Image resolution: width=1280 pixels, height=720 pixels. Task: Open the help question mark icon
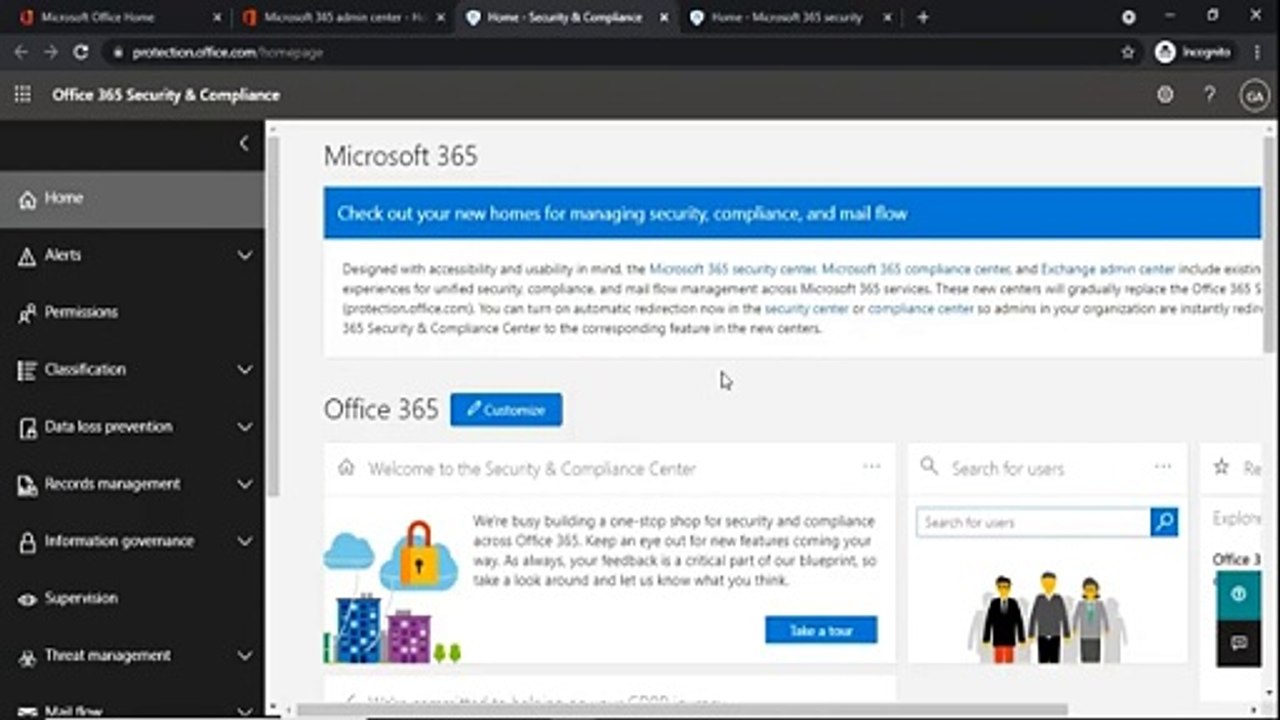tap(1210, 95)
